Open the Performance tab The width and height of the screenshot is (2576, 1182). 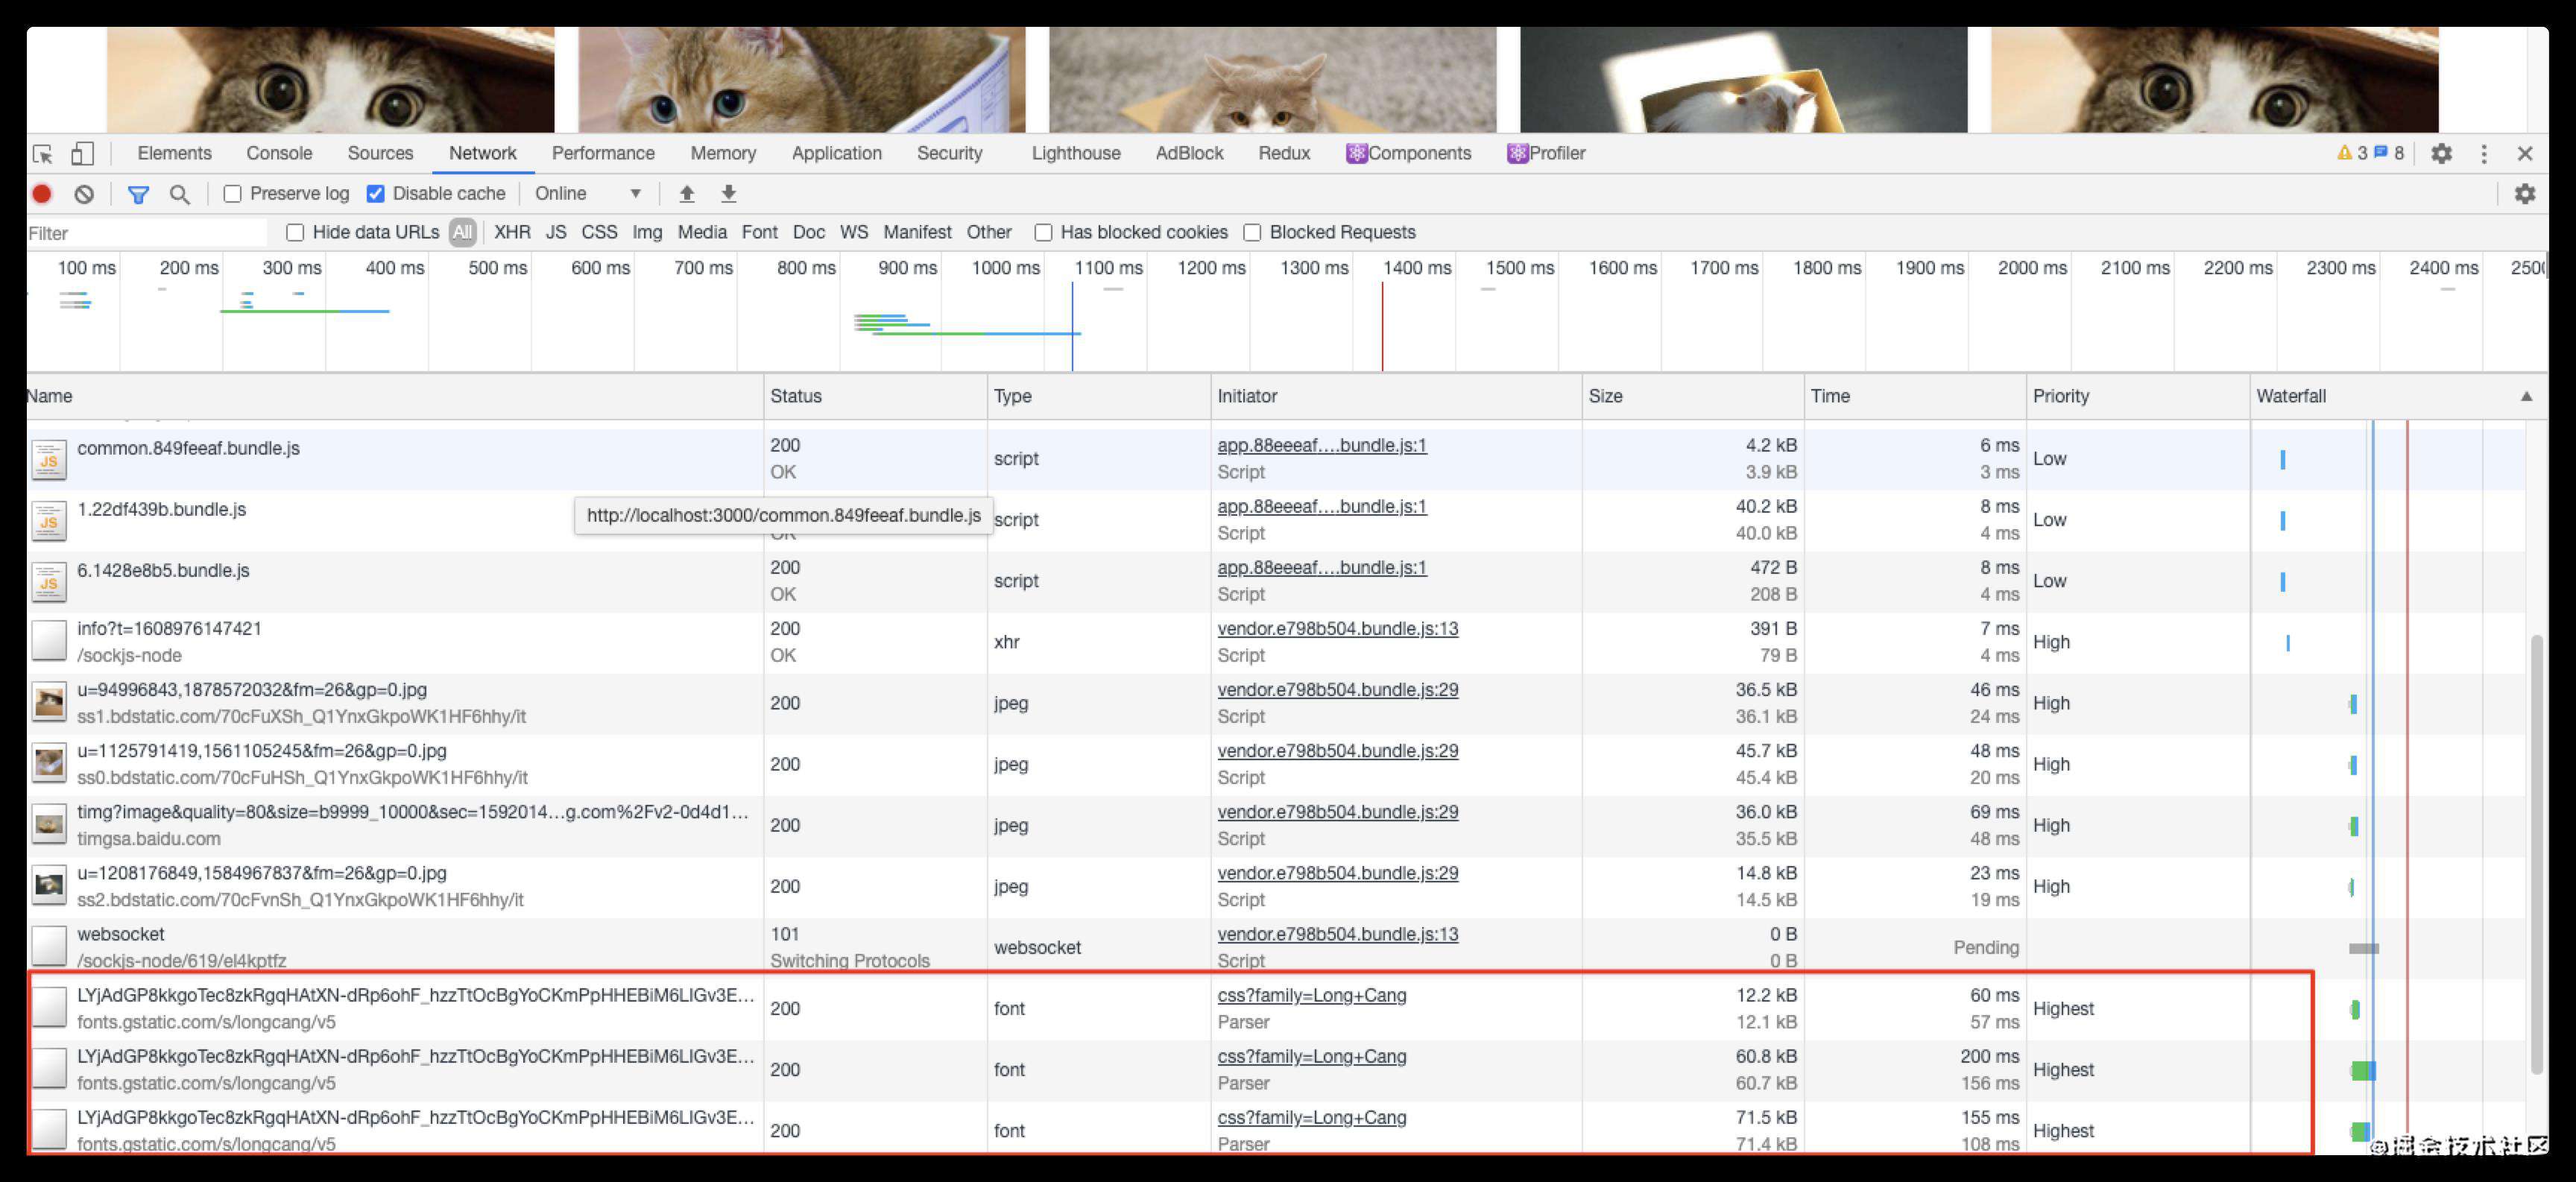(603, 153)
